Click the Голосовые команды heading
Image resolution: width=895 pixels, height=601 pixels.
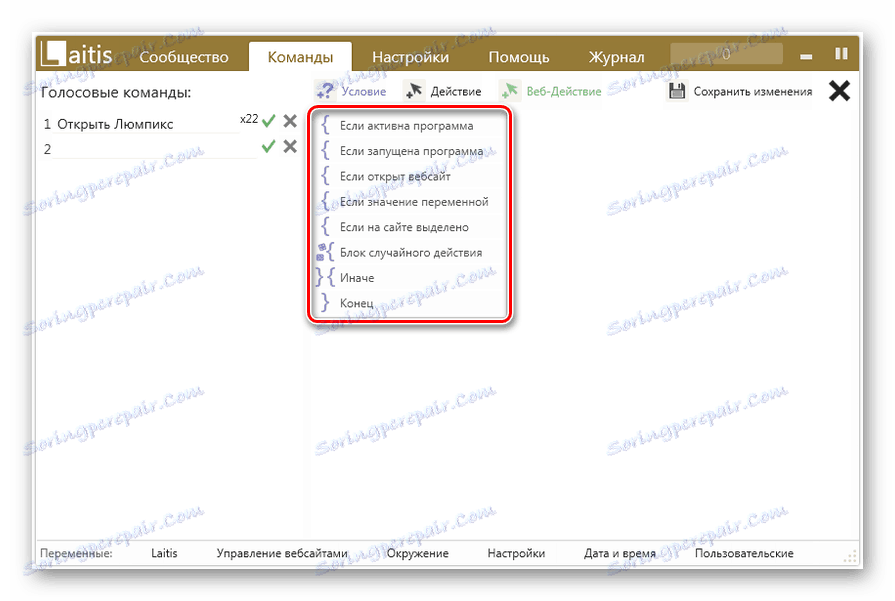coord(116,92)
